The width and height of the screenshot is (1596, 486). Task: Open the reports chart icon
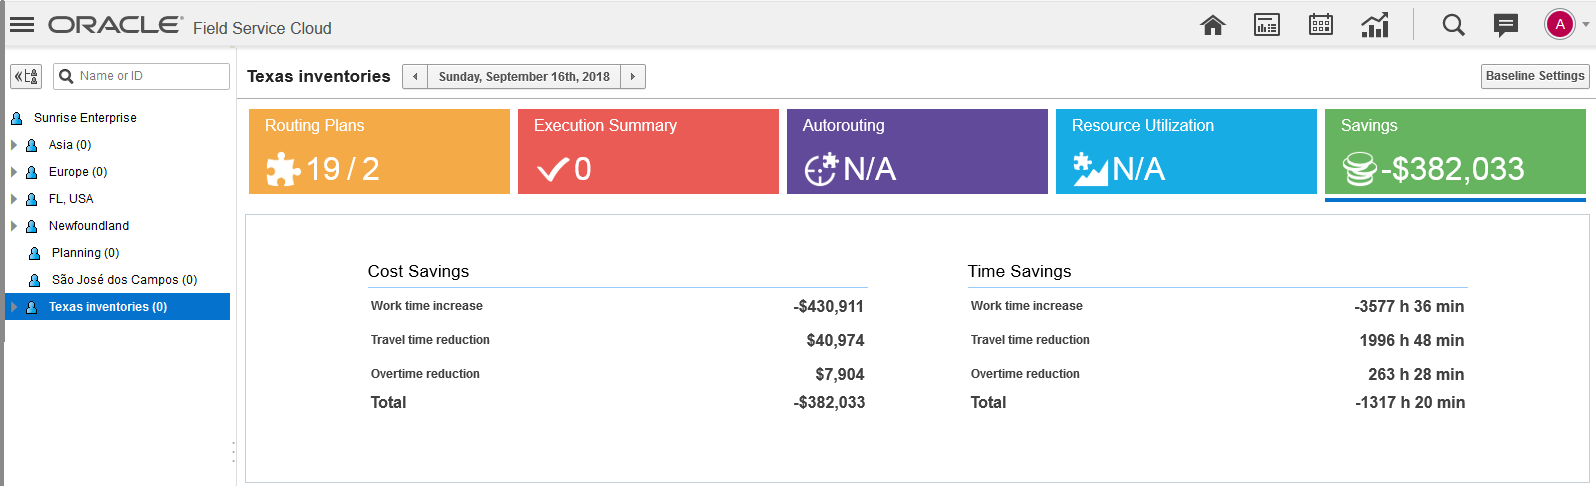coord(1375,25)
